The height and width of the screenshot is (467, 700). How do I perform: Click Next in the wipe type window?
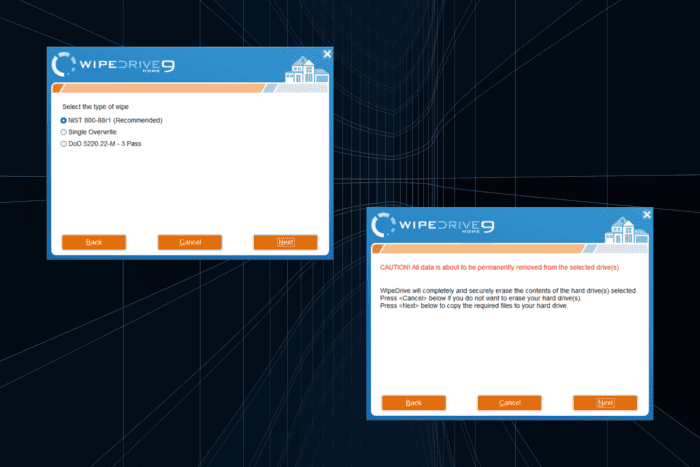click(286, 242)
